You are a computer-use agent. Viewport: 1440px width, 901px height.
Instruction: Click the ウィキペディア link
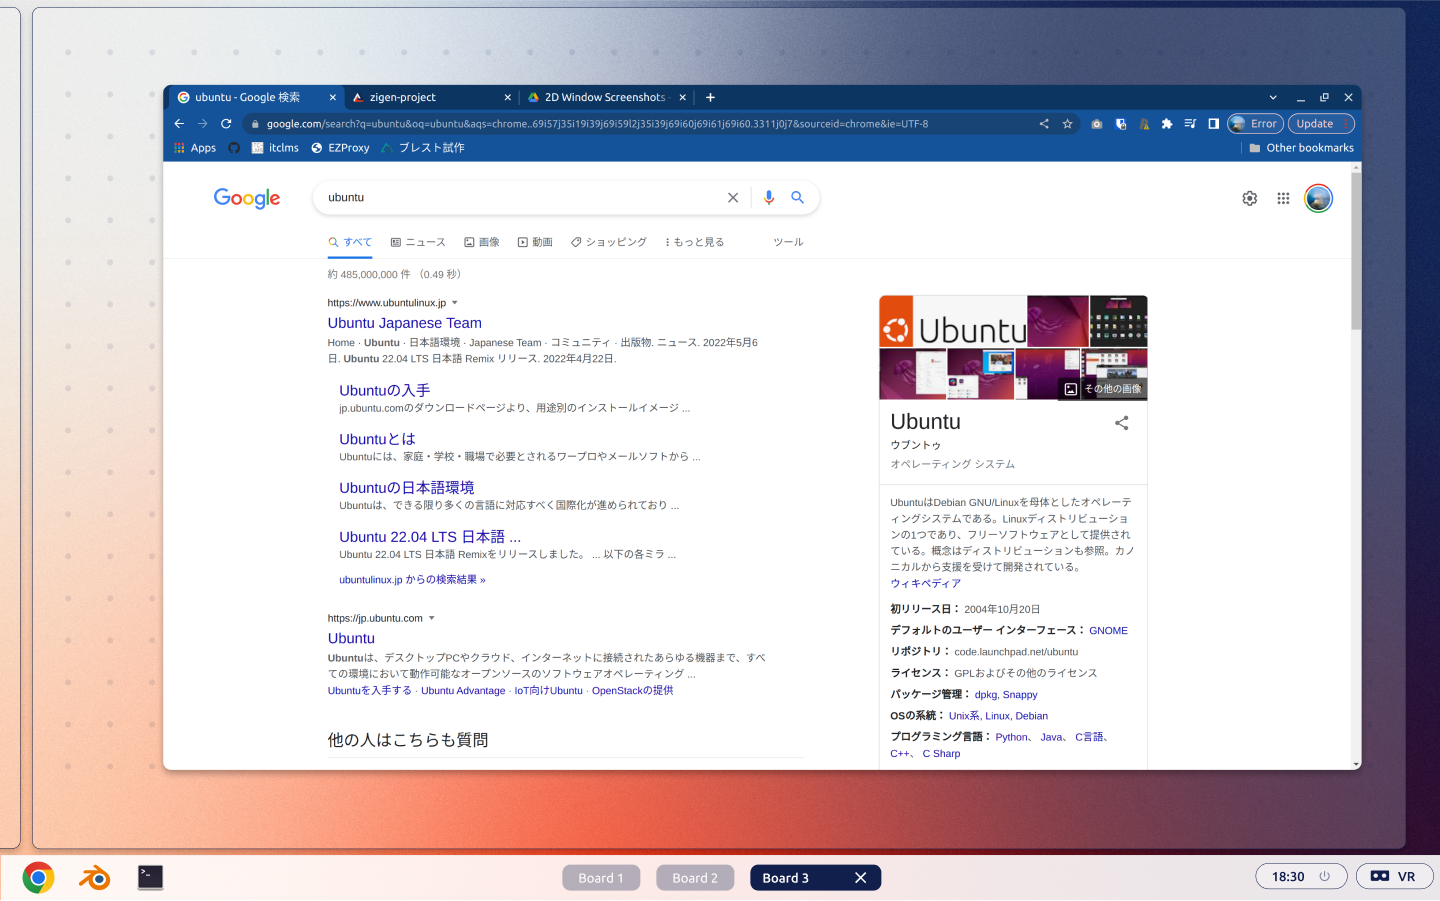[x=925, y=583]
